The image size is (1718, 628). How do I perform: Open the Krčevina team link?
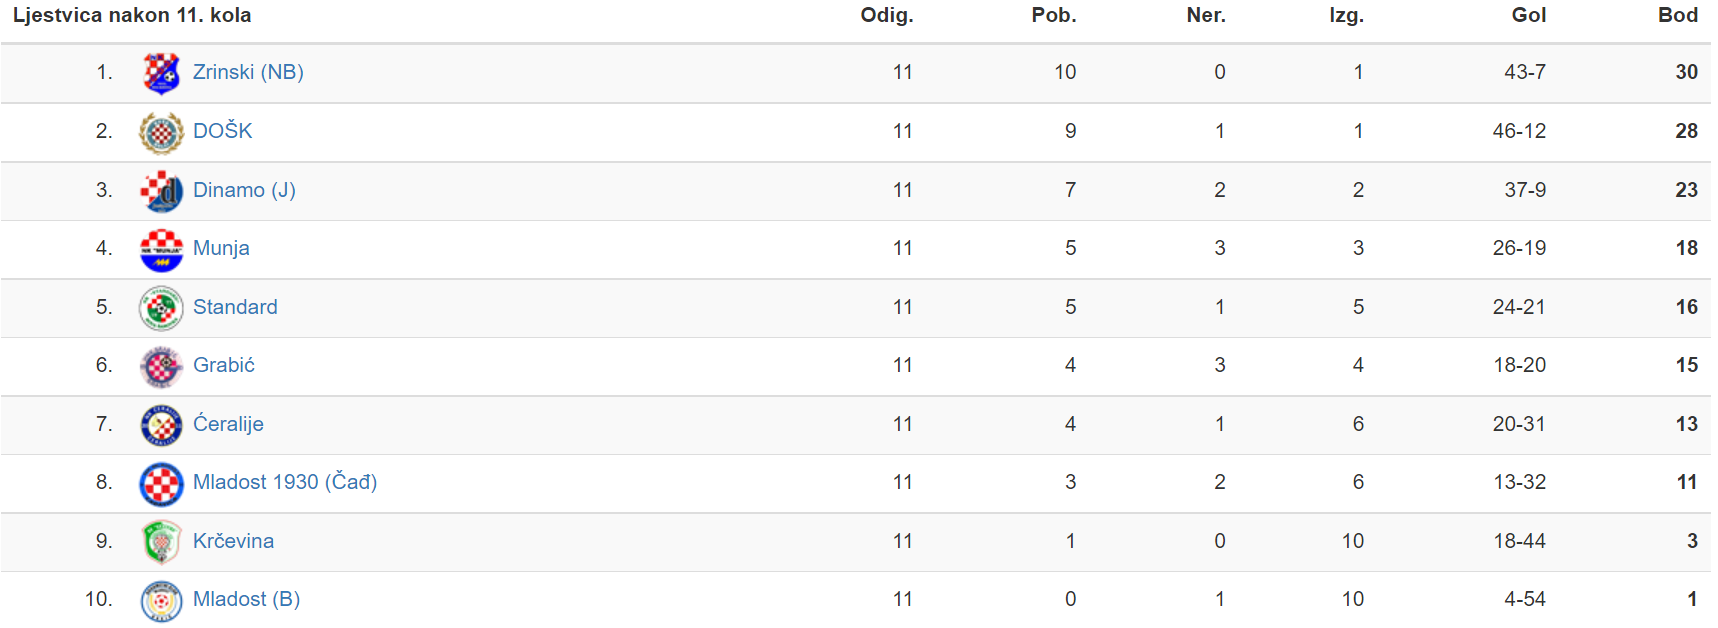tap(233, 541)
